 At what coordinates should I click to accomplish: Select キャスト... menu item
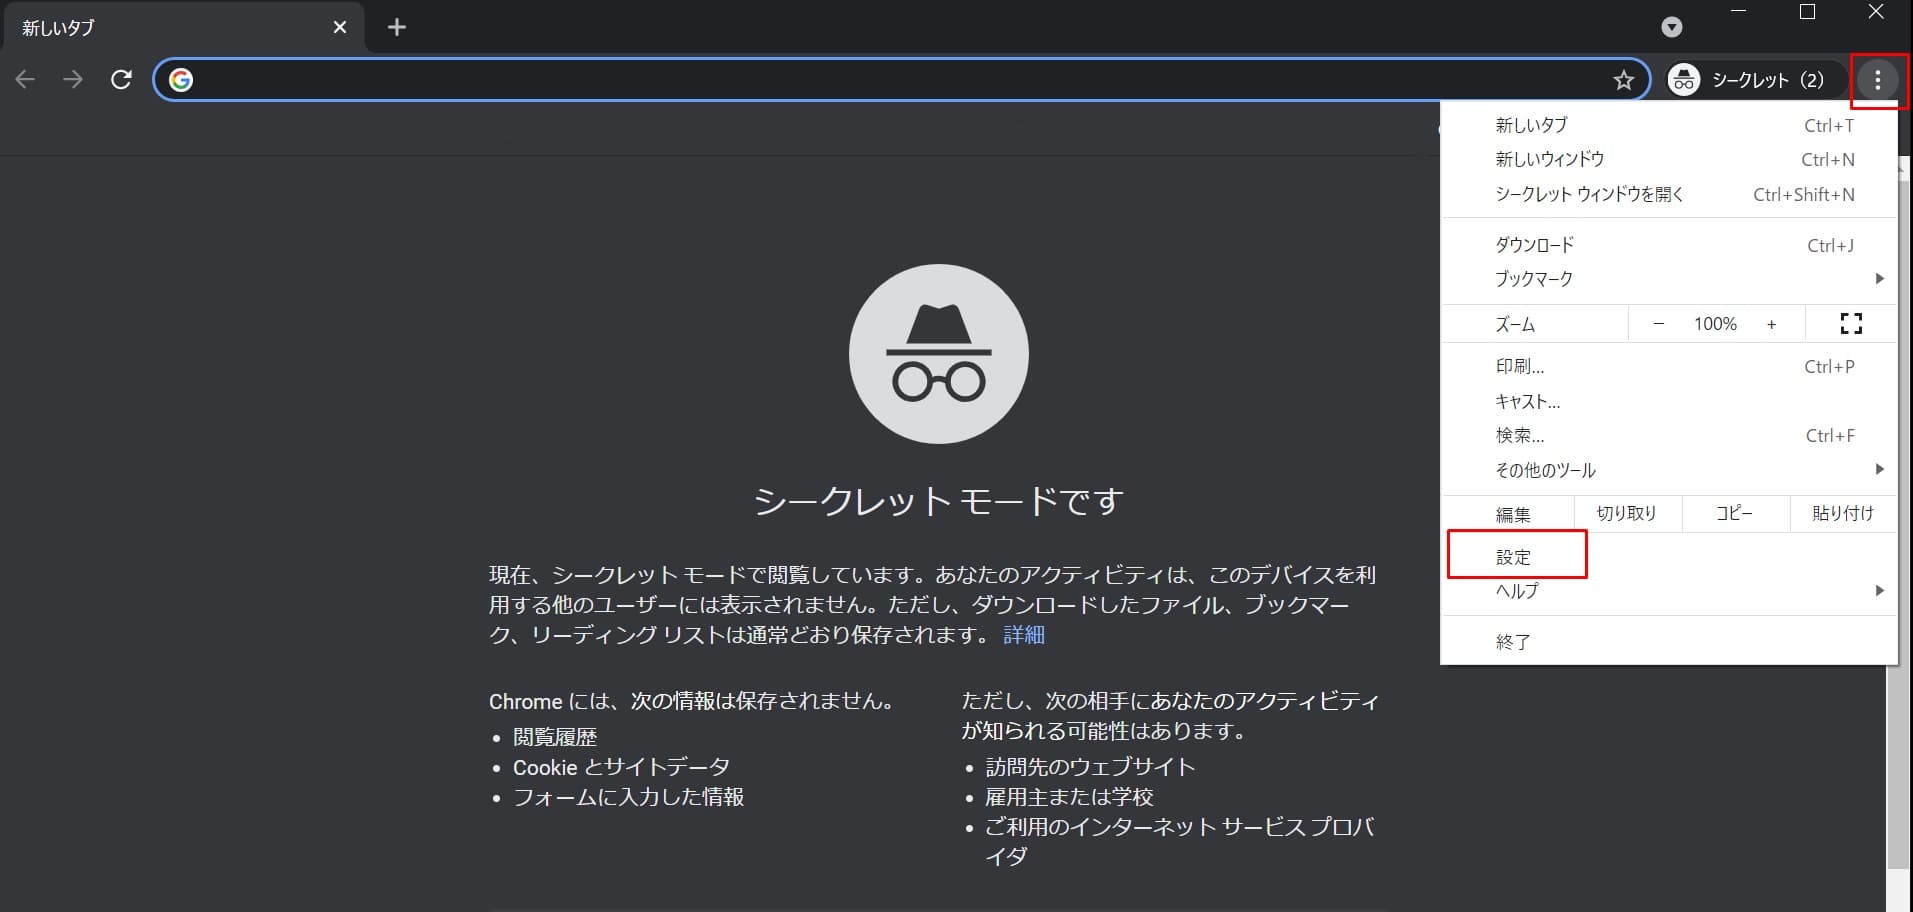[x=1668, y=401]
